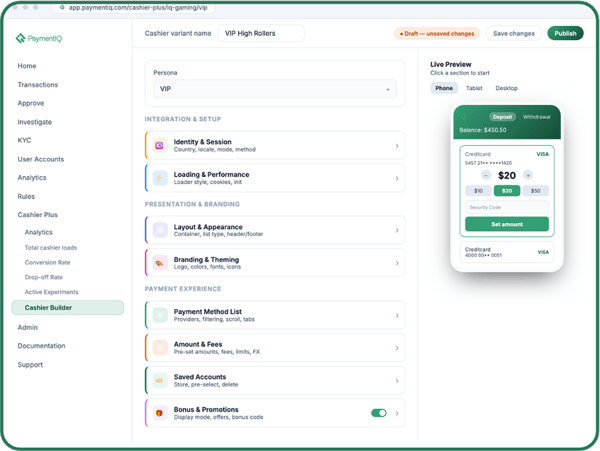Choose the $20 preset amount

pyautogui.click(x=507, y=190)
